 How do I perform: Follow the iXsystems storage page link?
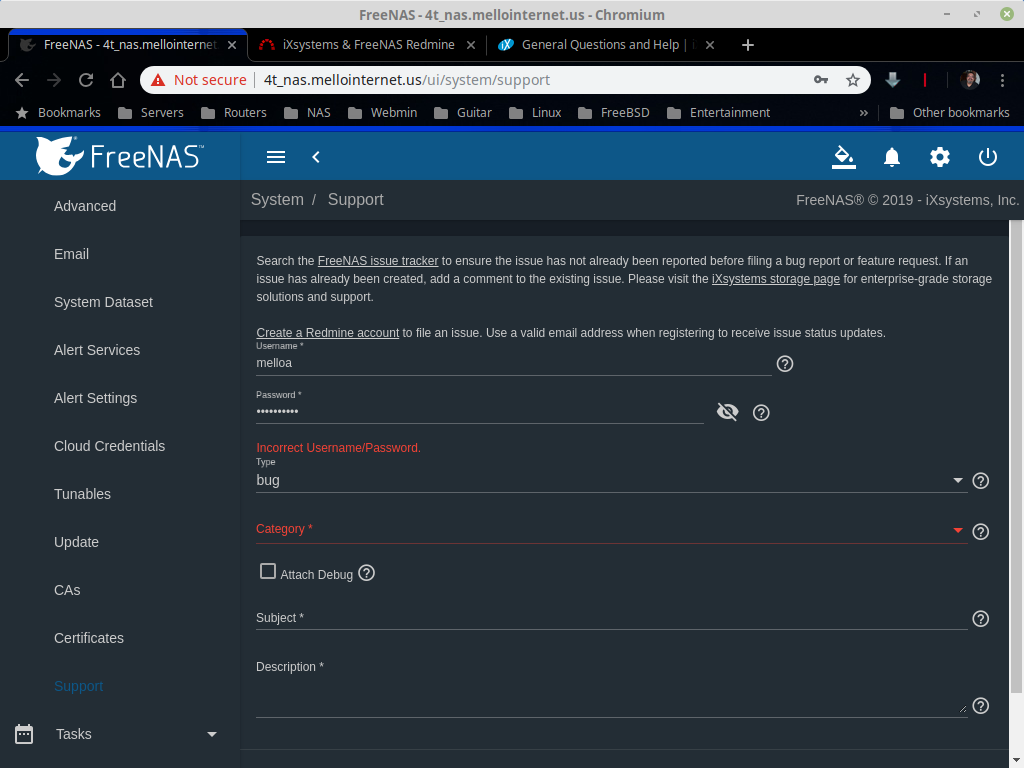(x=775, y=279)
